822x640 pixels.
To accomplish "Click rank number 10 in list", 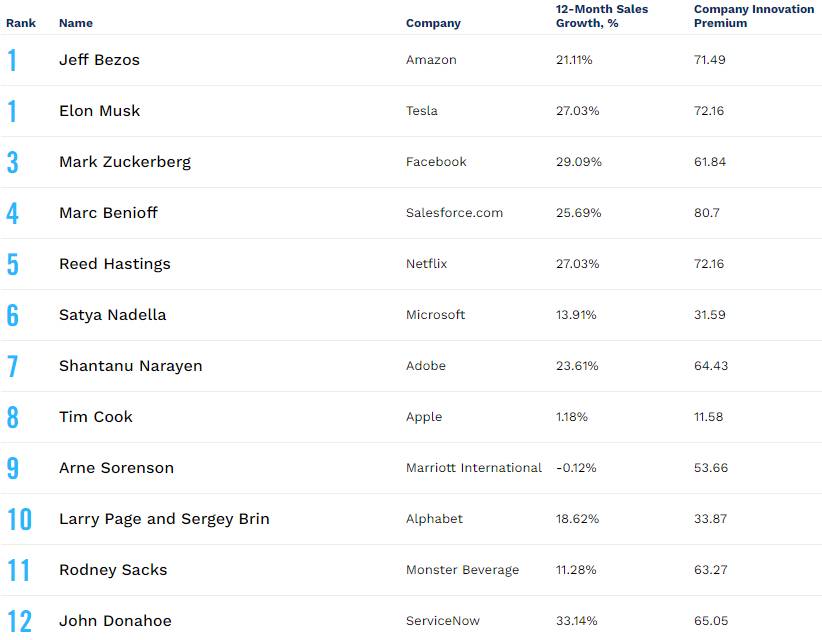I will click(19, 519).
